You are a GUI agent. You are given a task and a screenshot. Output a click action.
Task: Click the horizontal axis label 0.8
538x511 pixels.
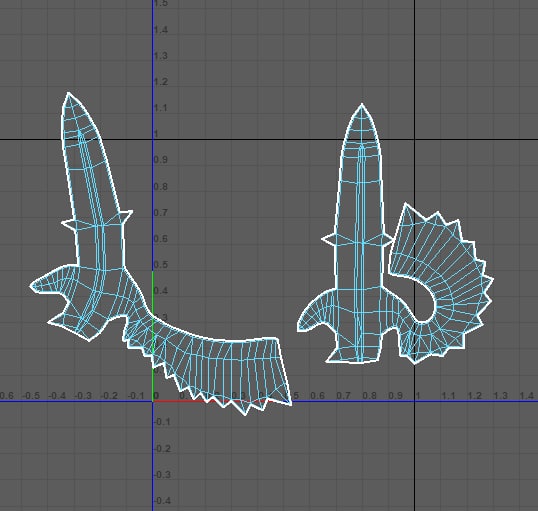[x=370, y=396]
